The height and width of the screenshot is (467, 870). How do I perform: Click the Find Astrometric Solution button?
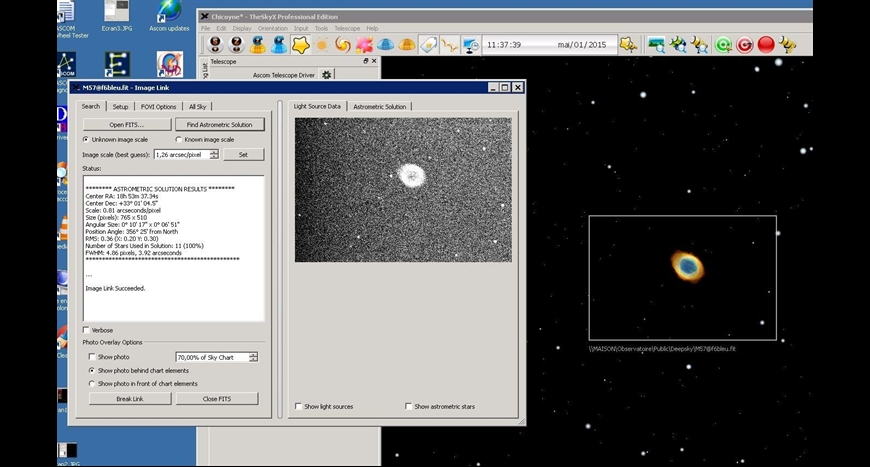coord(220,124)
